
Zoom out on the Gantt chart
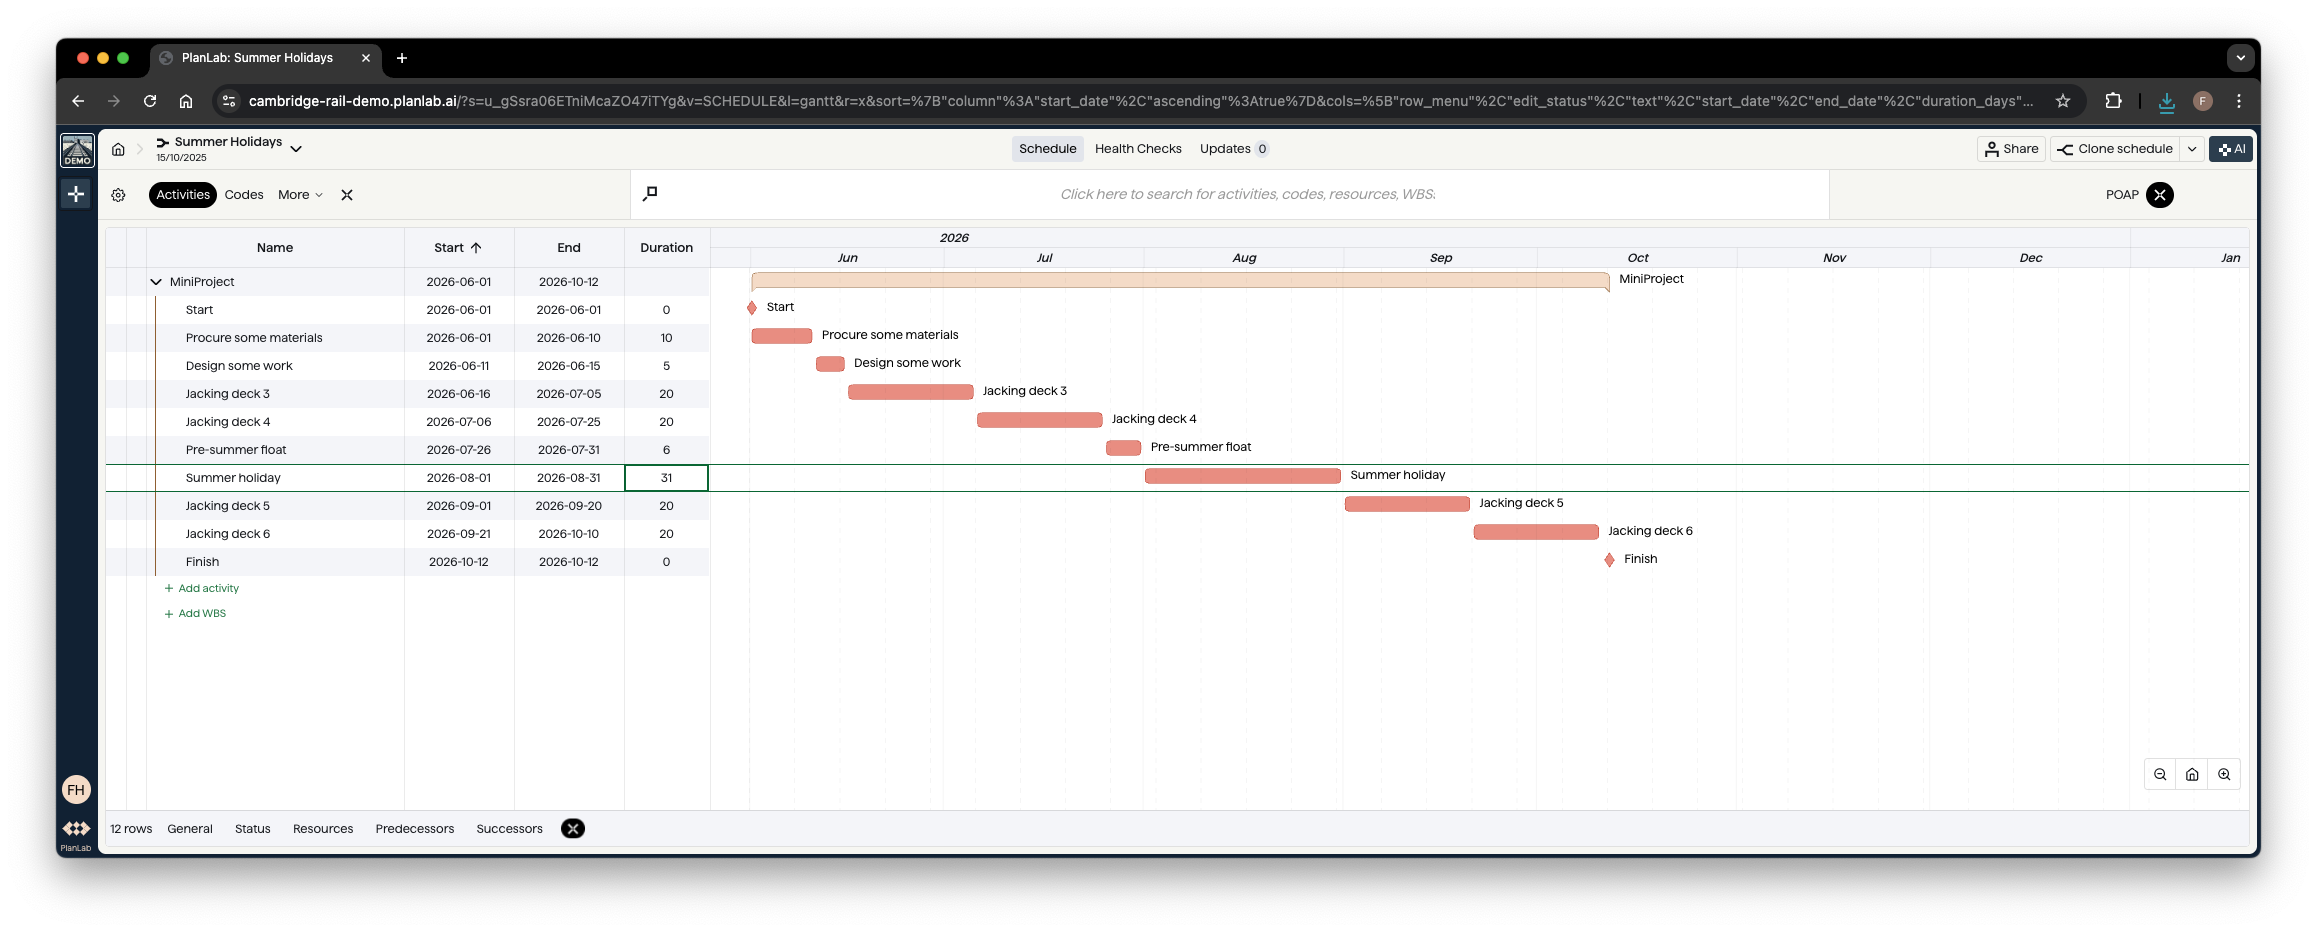pos(2160,774)
